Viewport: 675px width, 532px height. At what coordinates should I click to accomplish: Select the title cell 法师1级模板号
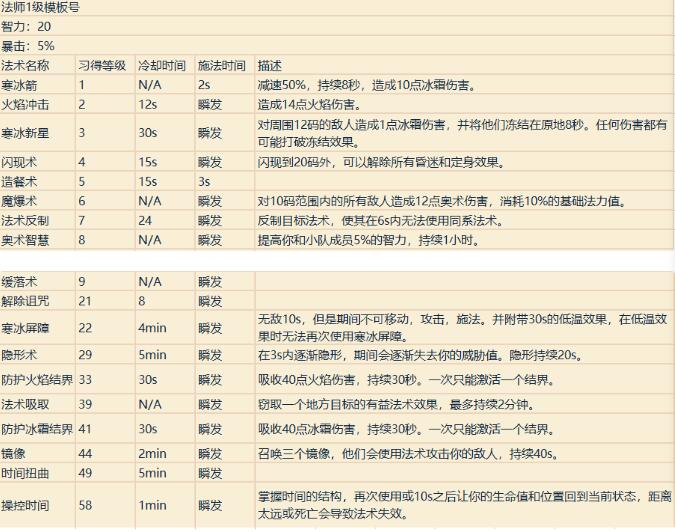coord(40,8)
